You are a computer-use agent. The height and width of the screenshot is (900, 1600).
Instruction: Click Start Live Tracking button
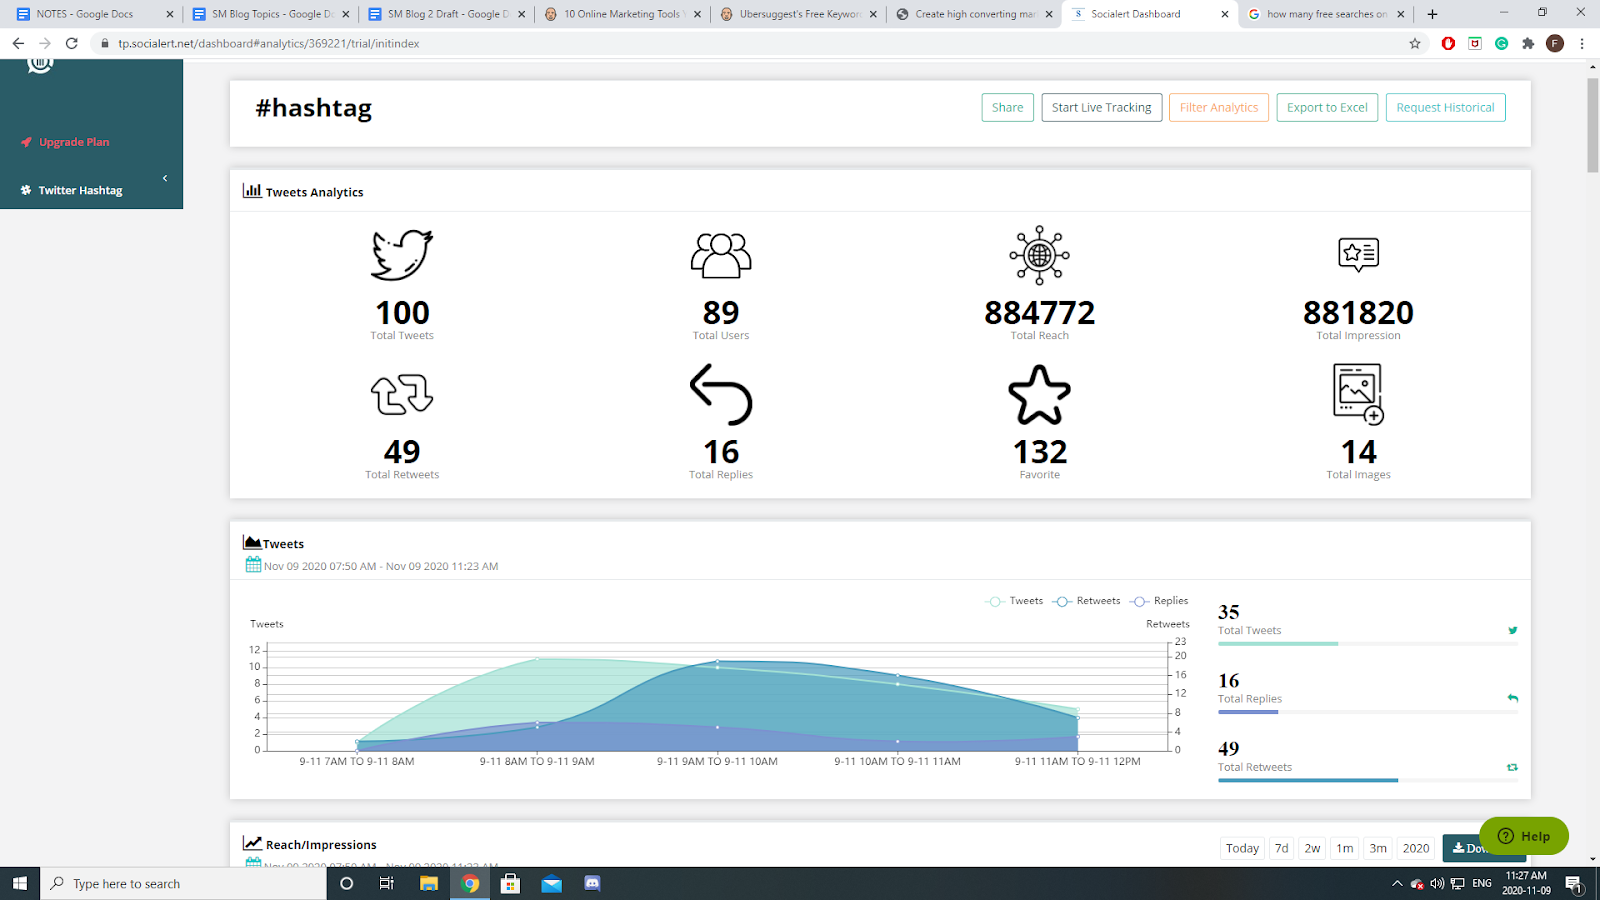1101,107
